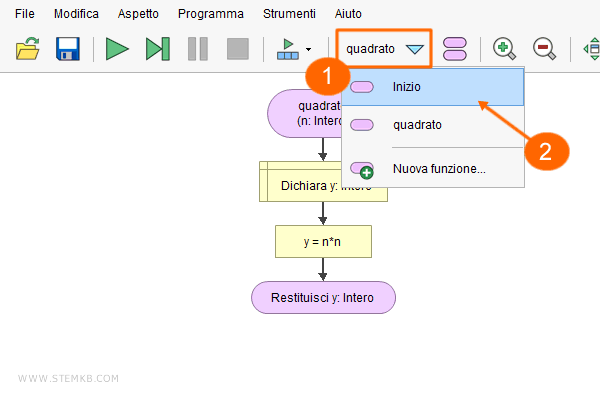Open the Strumenti menu
Image resolution: width=600 pixels, height=403 pixels.
pos(288,14)
